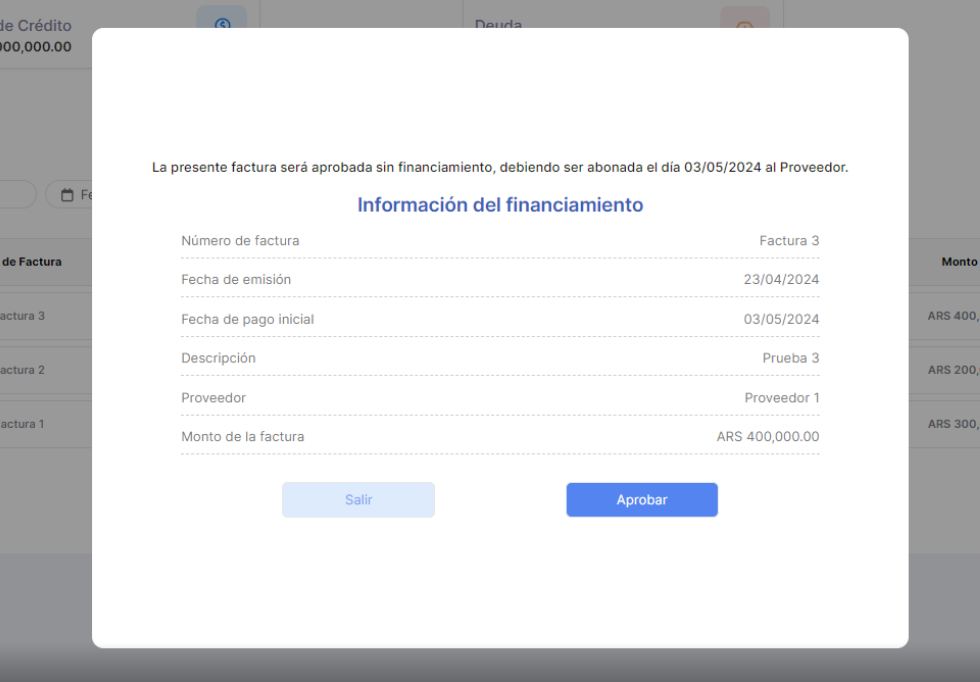This screenshot has height=682, width=980.
Task: Click the Monto column header
Action: pos(958,262)
